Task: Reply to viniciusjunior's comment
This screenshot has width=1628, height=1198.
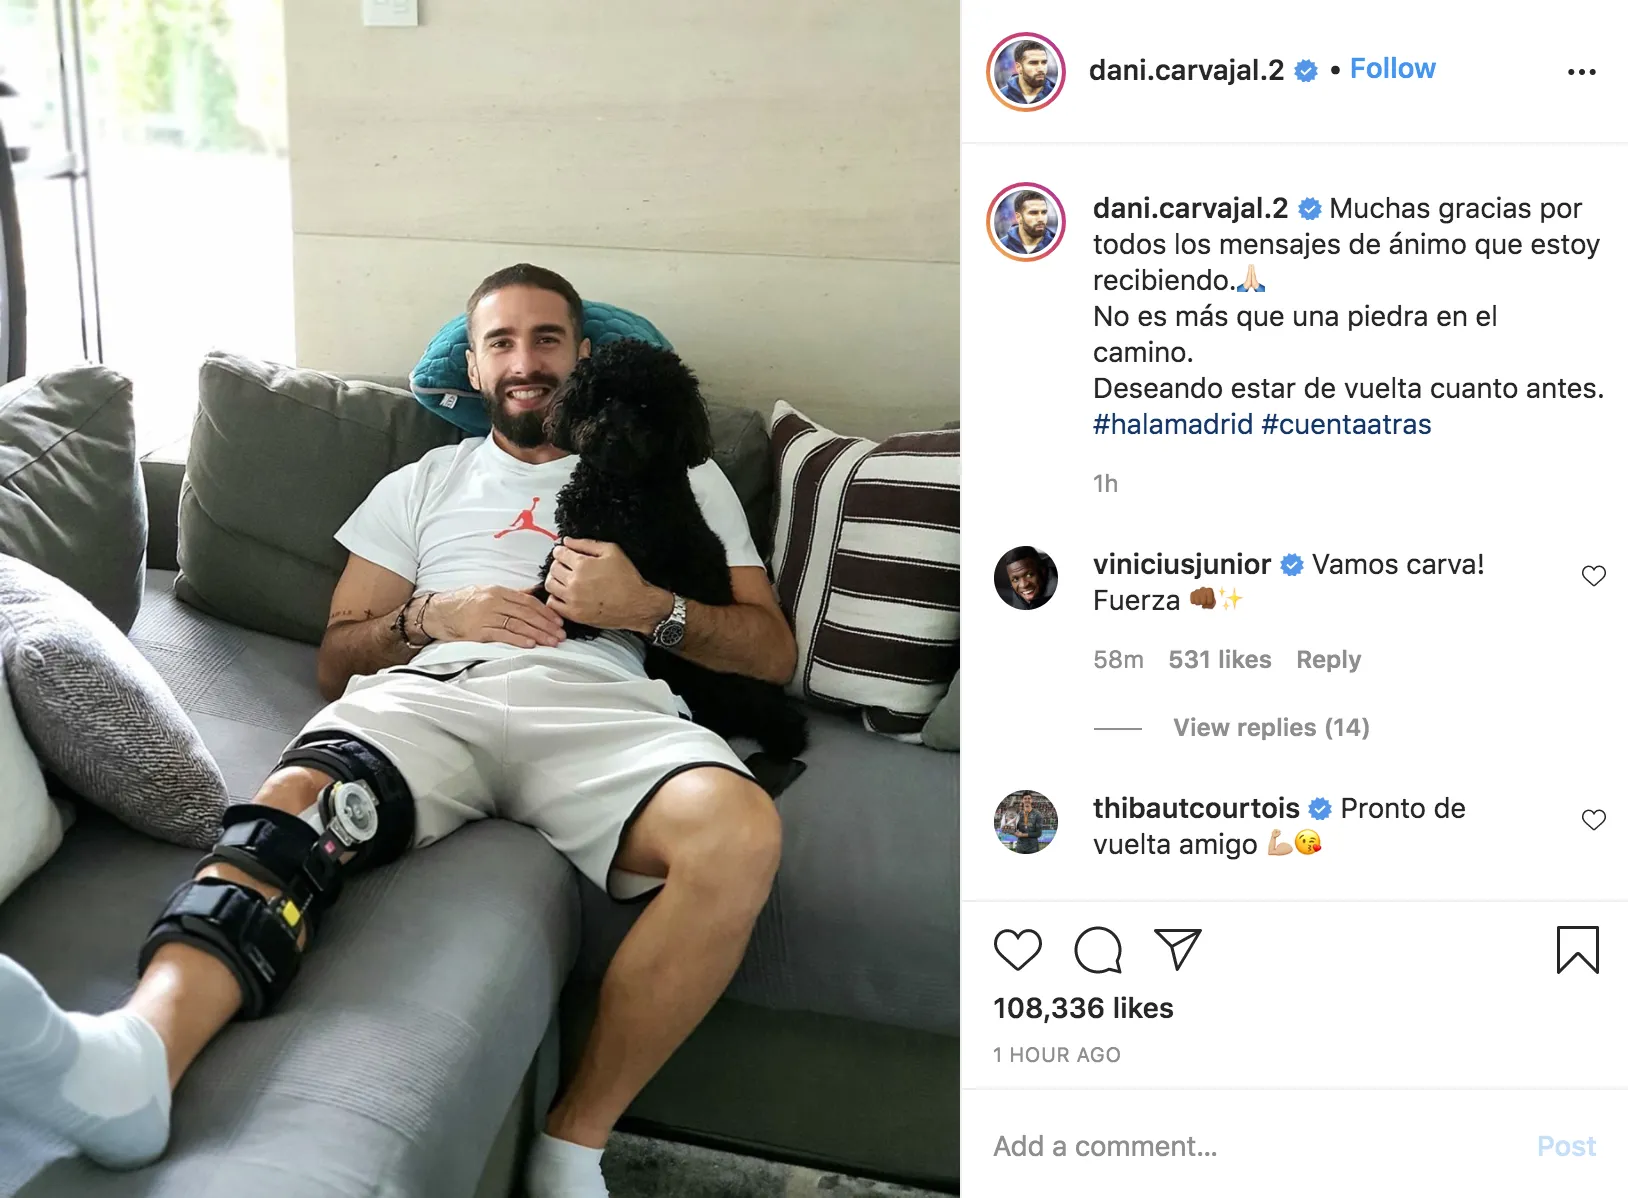Action: pyautogui.click(x=1328, y=659)
